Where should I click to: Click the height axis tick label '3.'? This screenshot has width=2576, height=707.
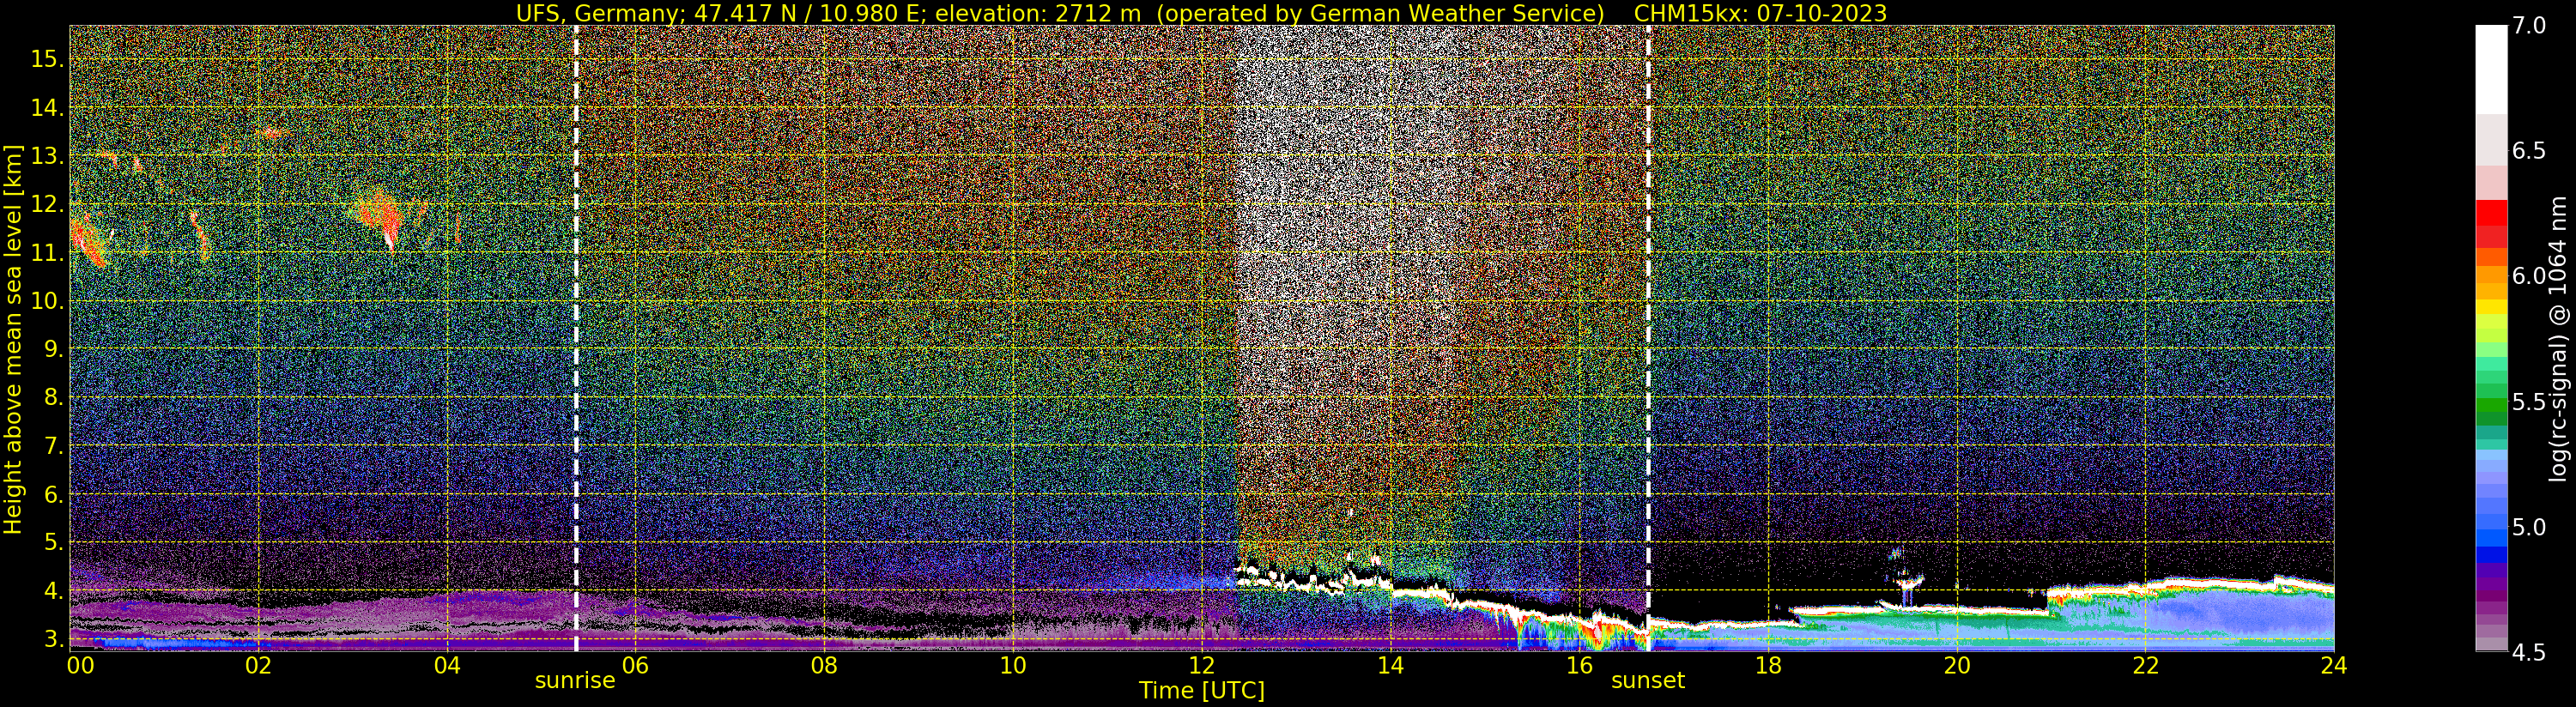[54, 639]
